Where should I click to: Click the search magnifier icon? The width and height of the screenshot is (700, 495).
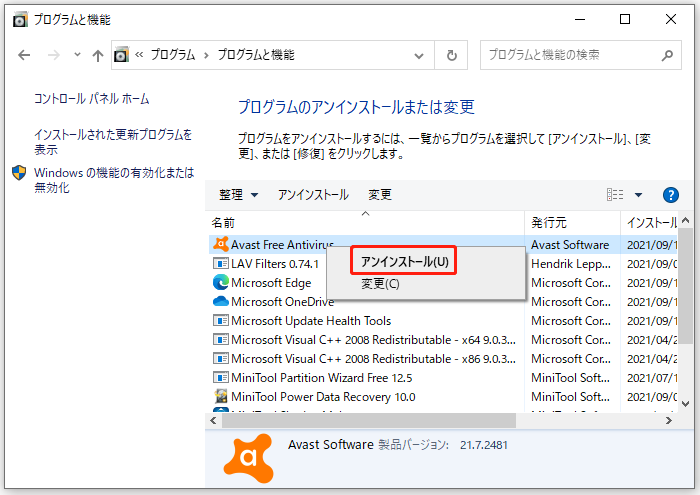tap(667, 55)
